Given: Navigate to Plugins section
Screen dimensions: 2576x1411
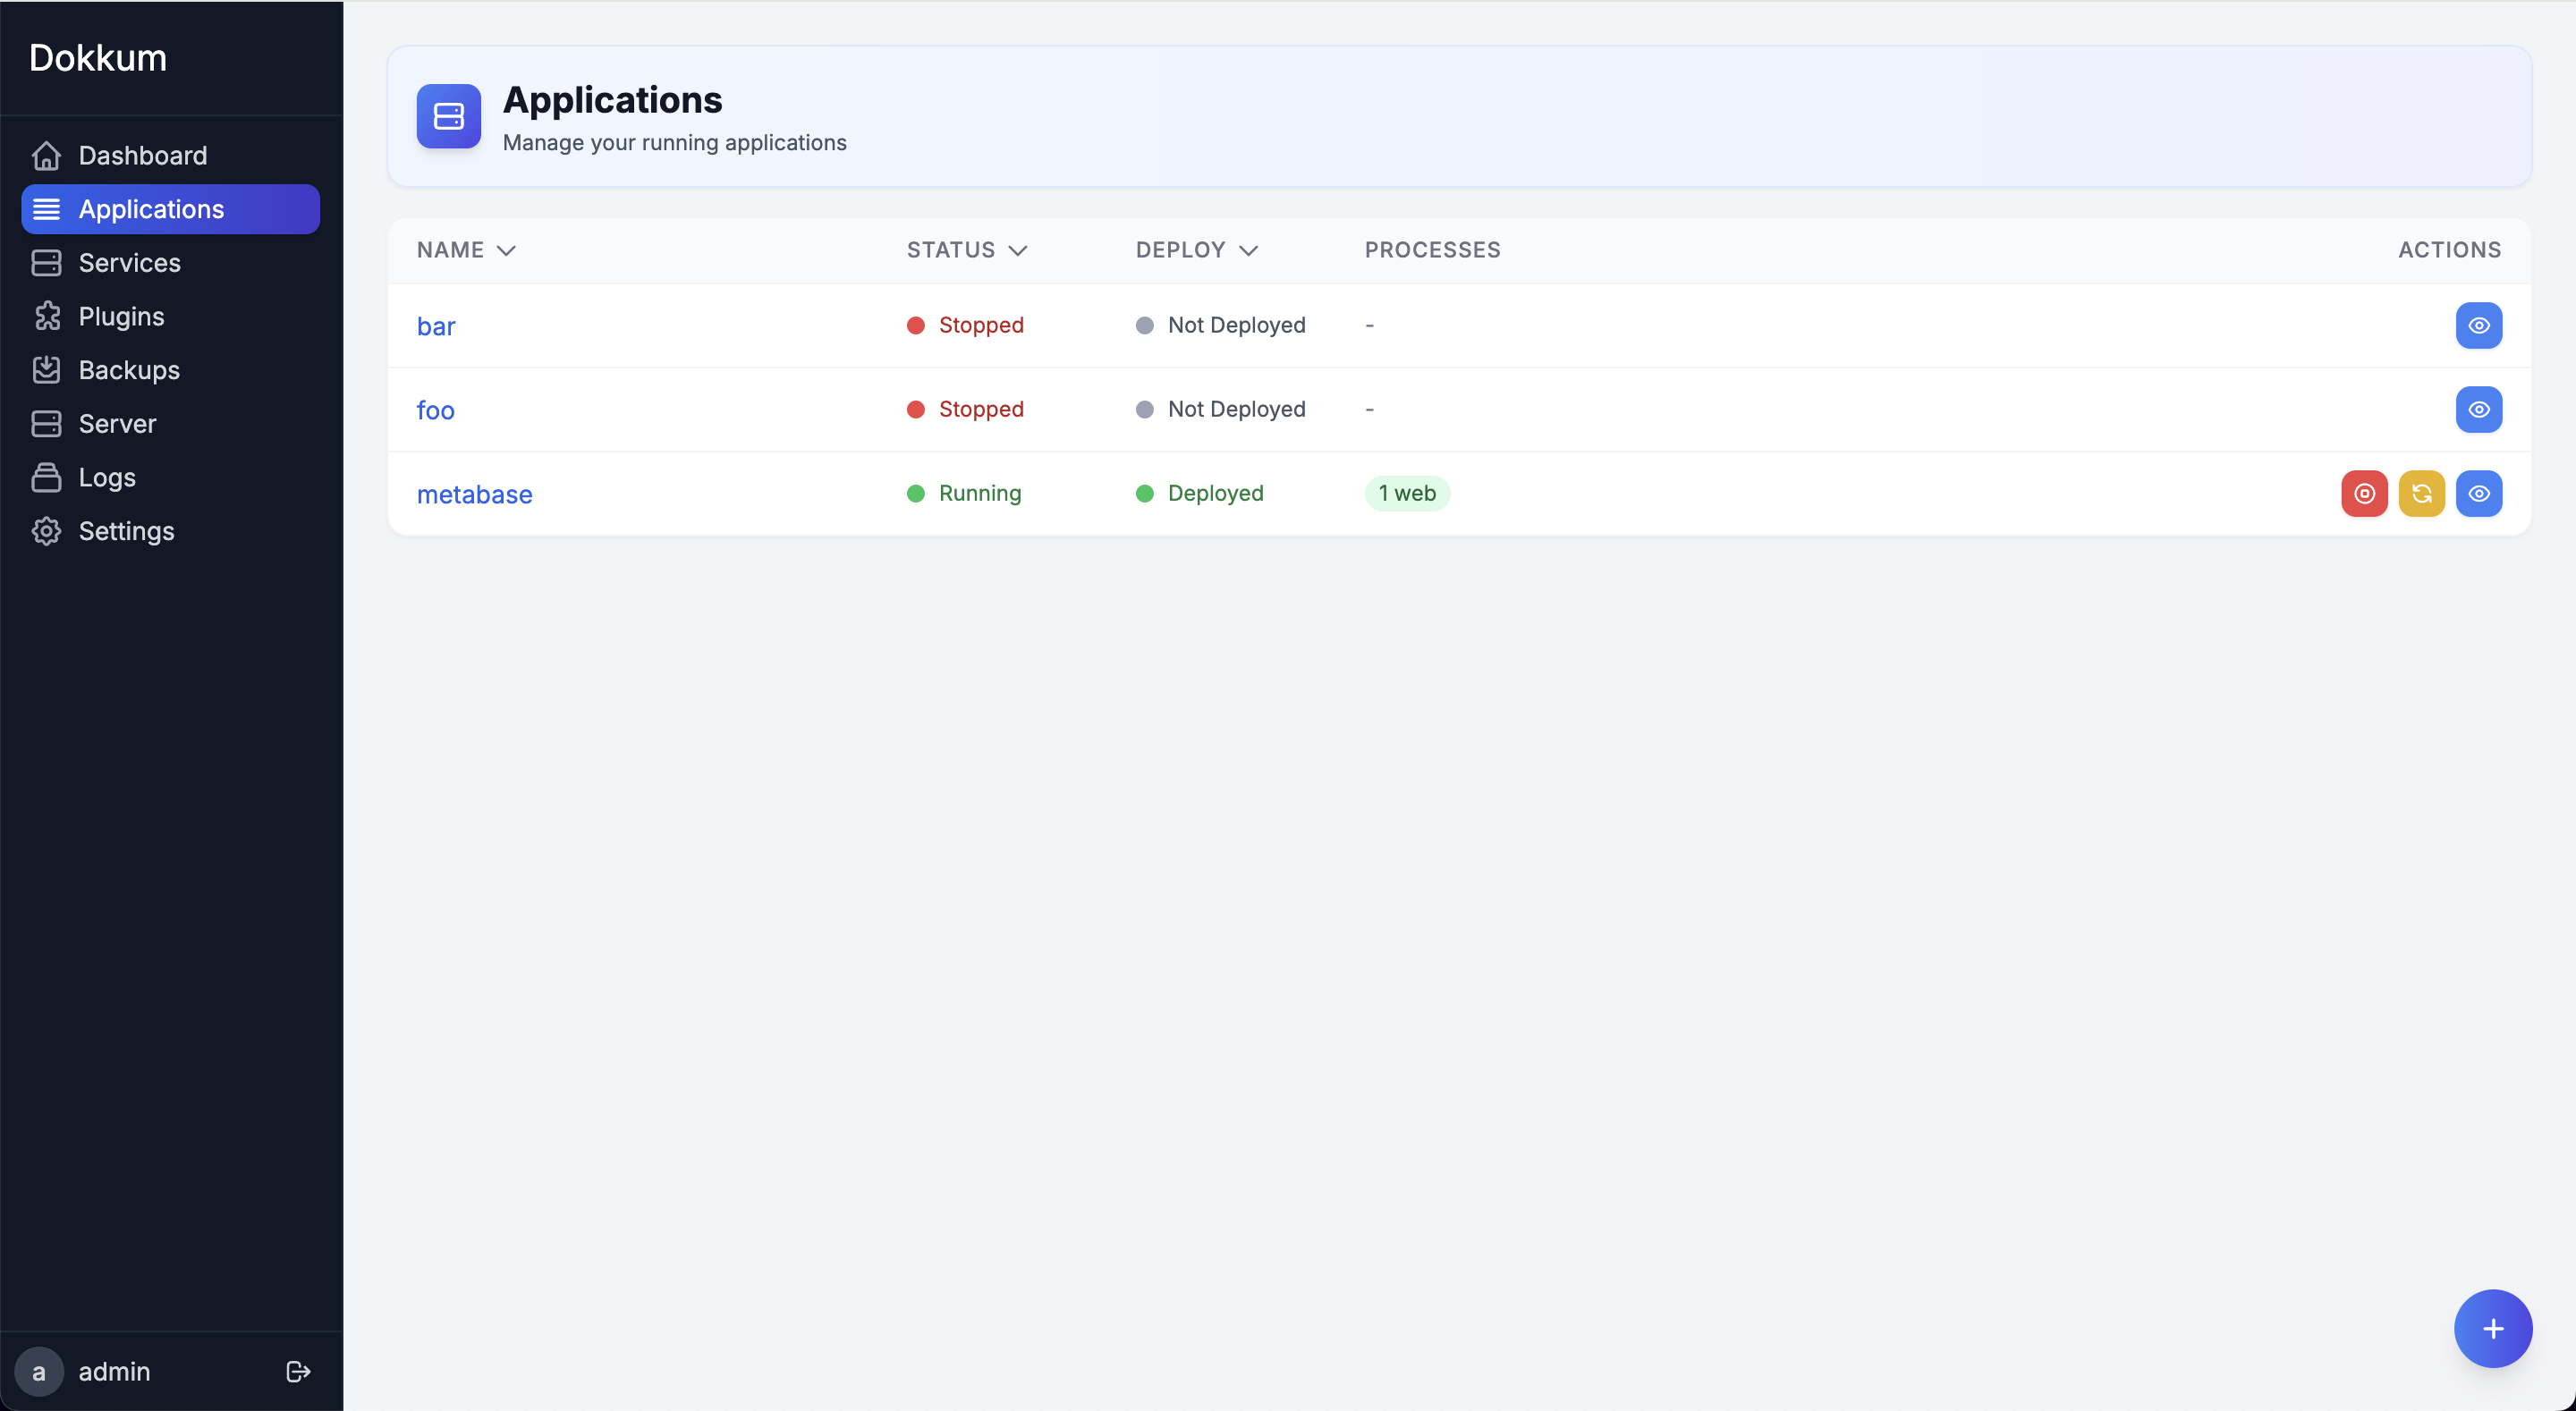Looking at the screenshot, I should [121, 316].
